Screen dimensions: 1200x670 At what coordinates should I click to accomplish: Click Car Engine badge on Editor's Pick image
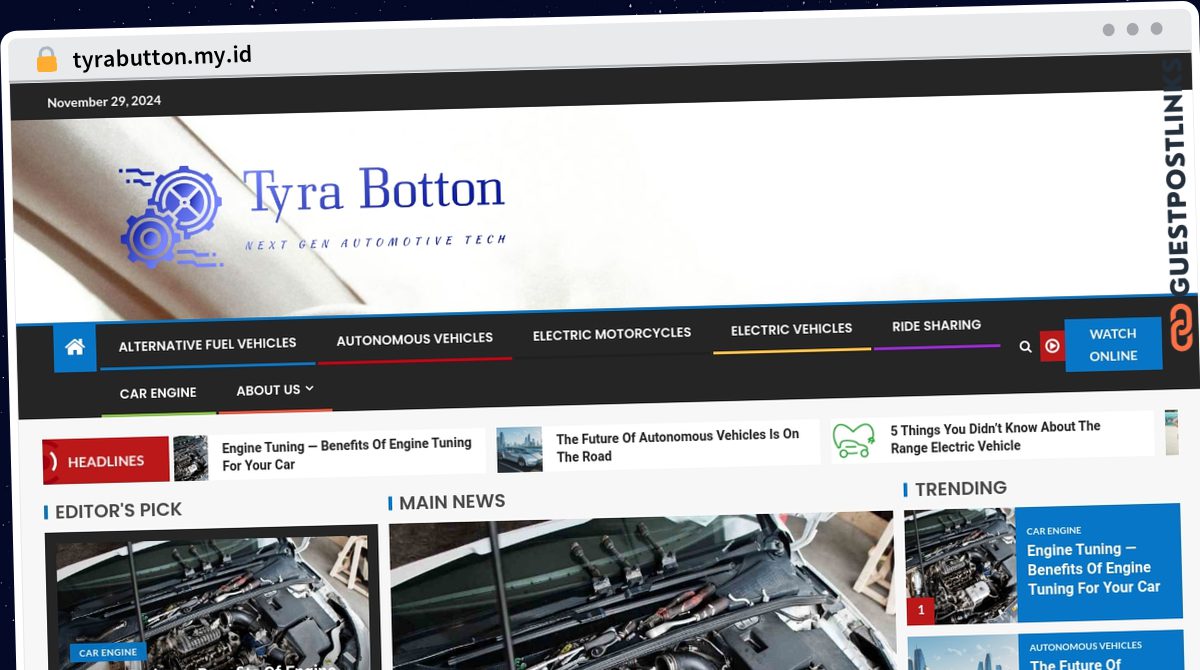108,652
